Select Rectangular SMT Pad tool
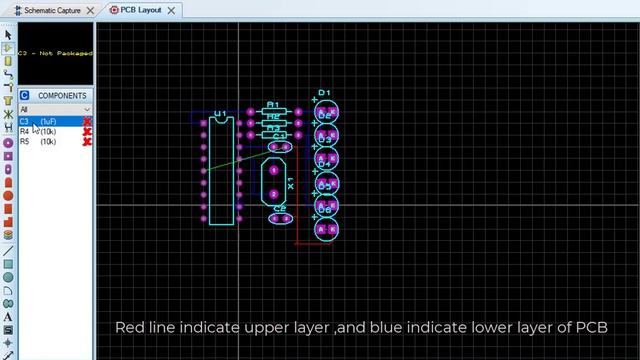 8,209
